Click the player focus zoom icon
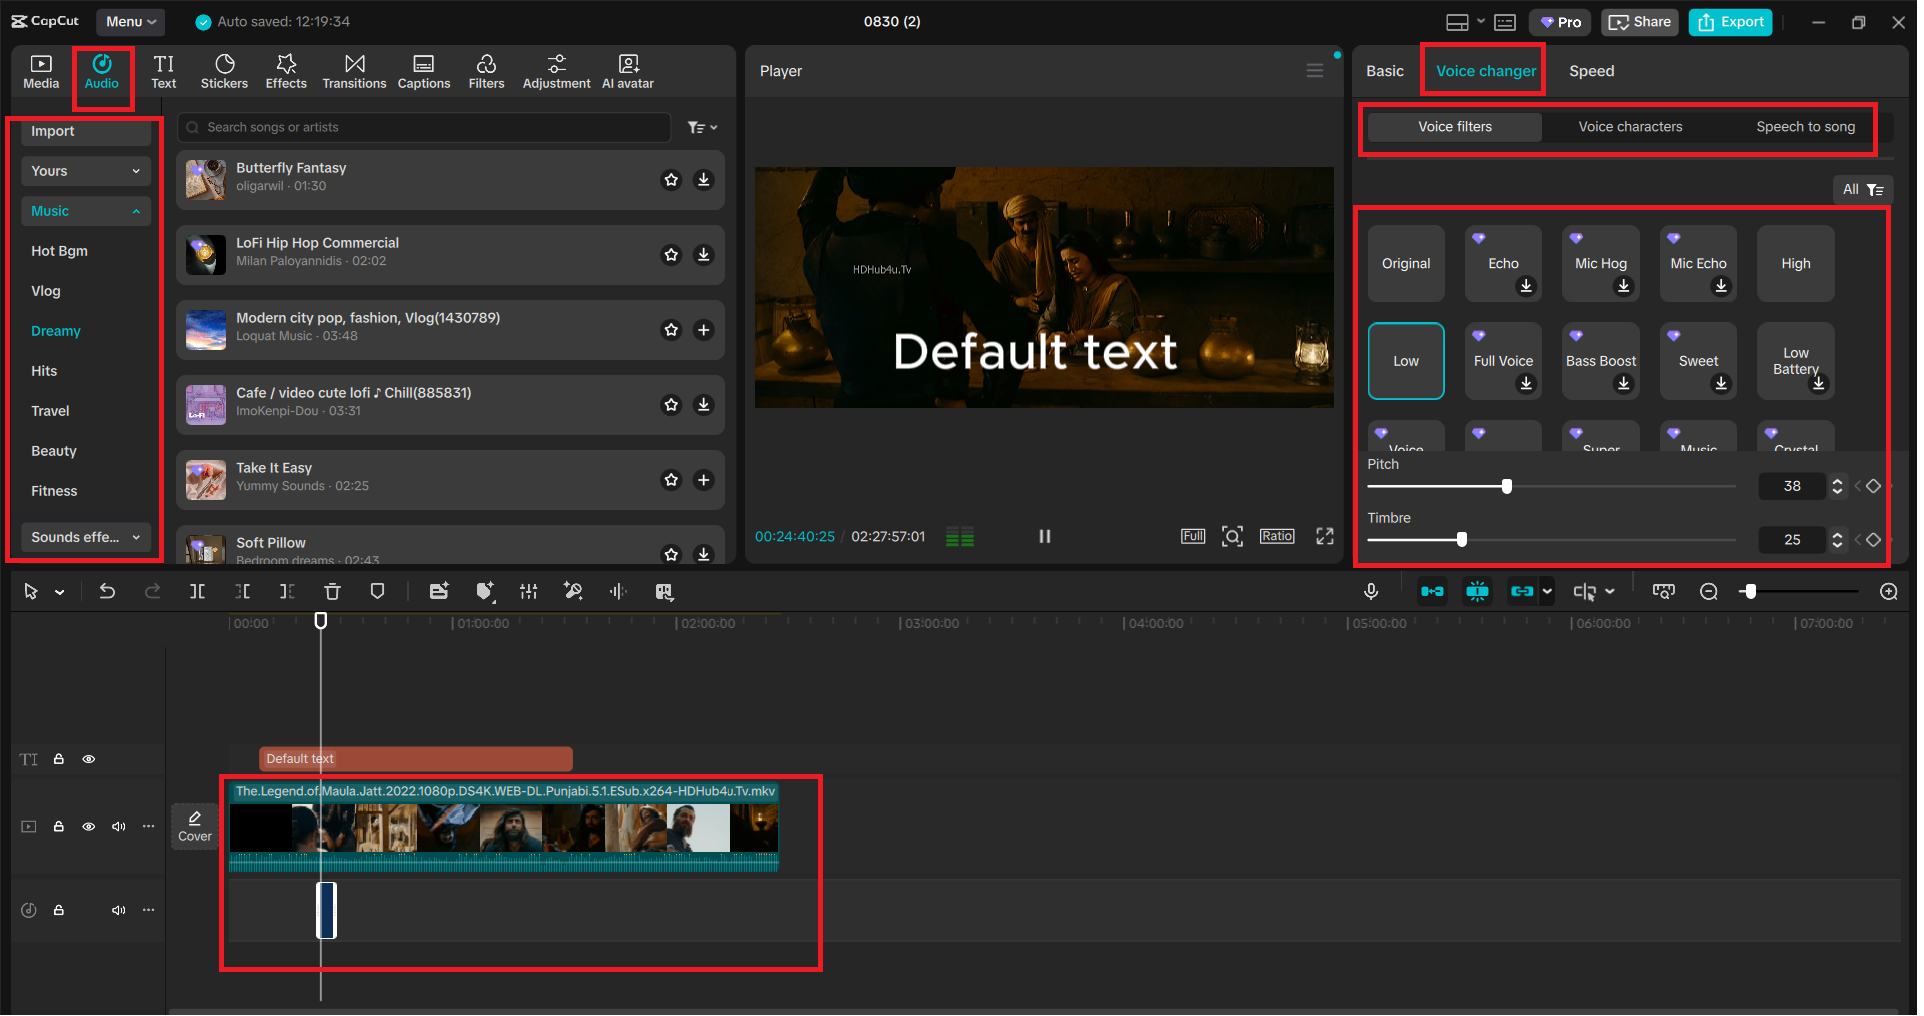 (x=1233, y=537)
